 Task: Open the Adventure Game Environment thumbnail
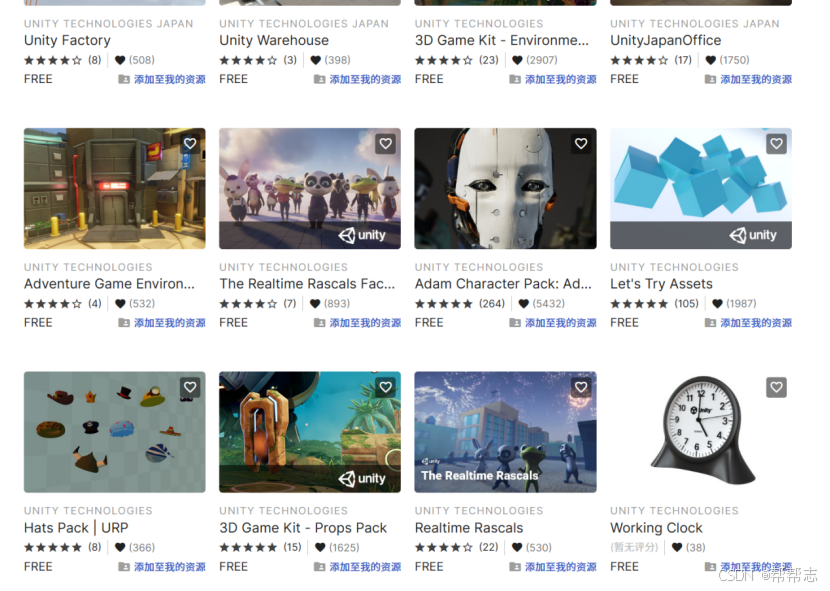point(114,189)
